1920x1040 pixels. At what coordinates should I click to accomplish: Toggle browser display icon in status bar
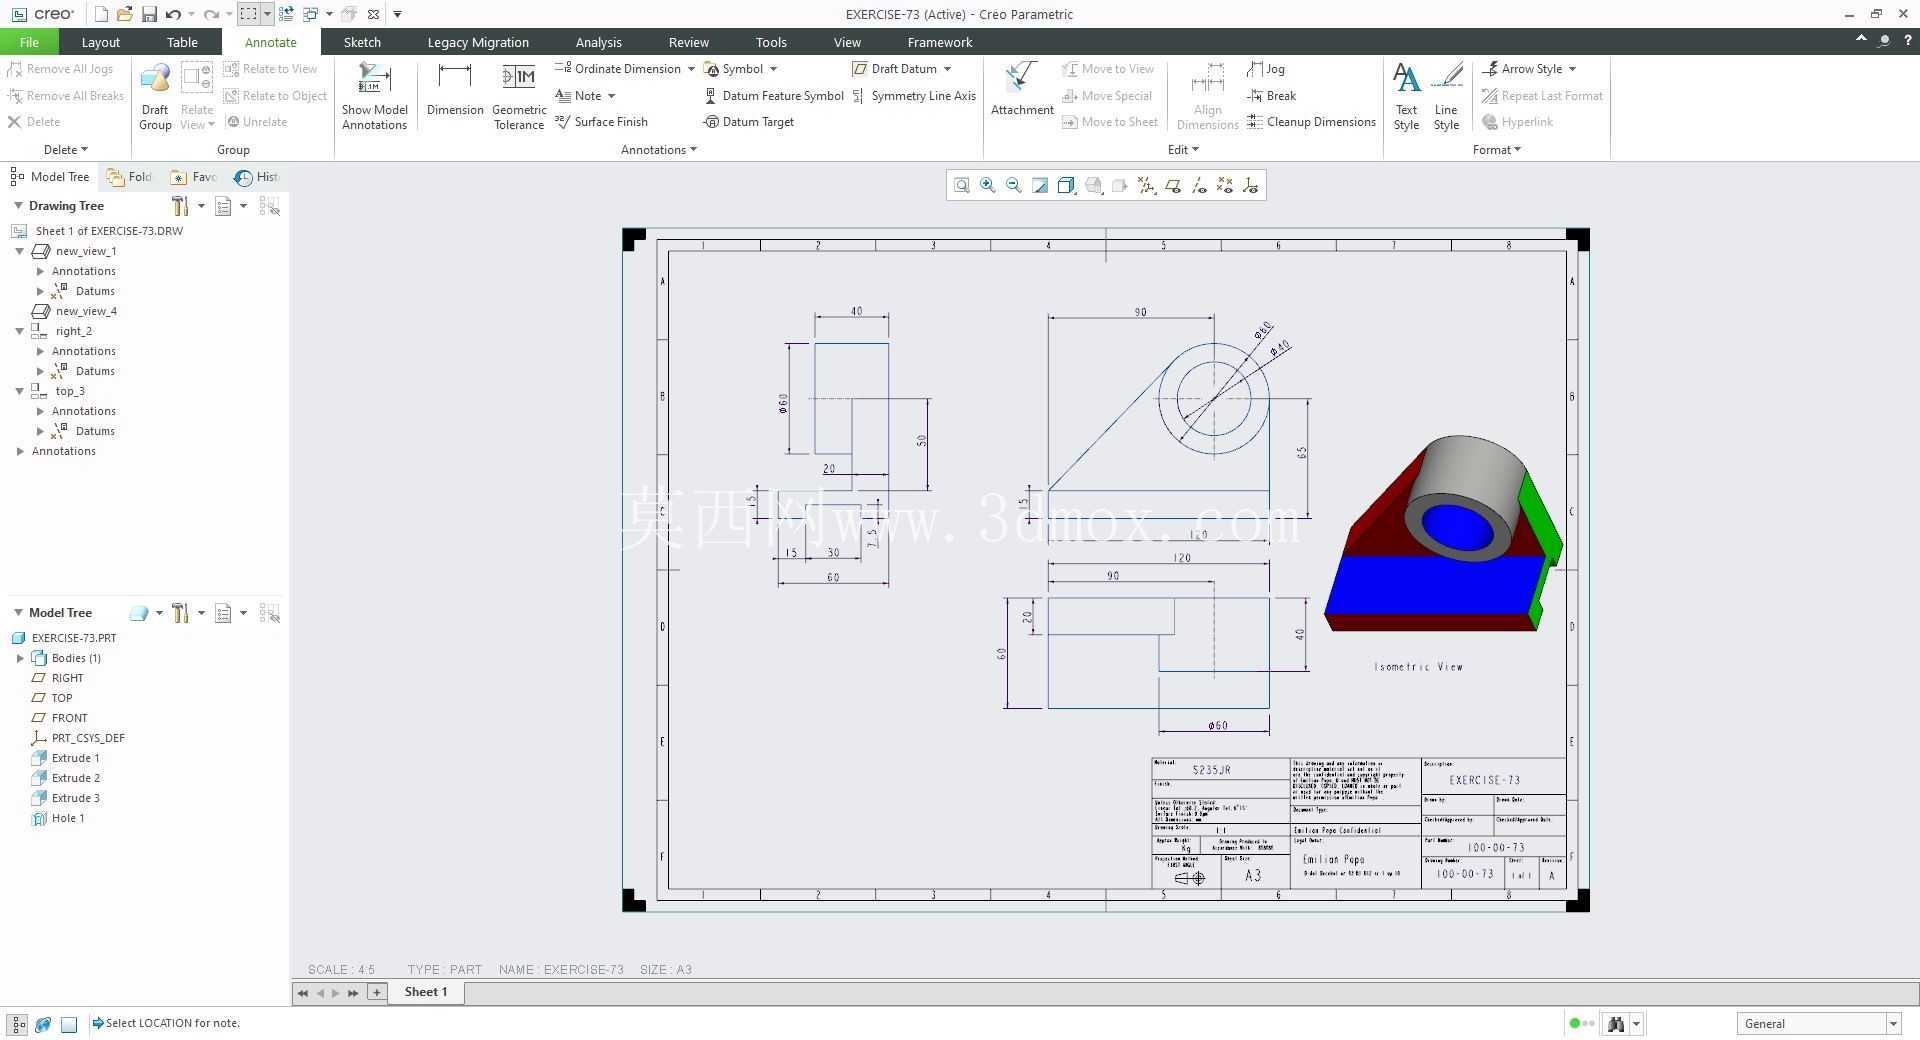pos(43,1024)
